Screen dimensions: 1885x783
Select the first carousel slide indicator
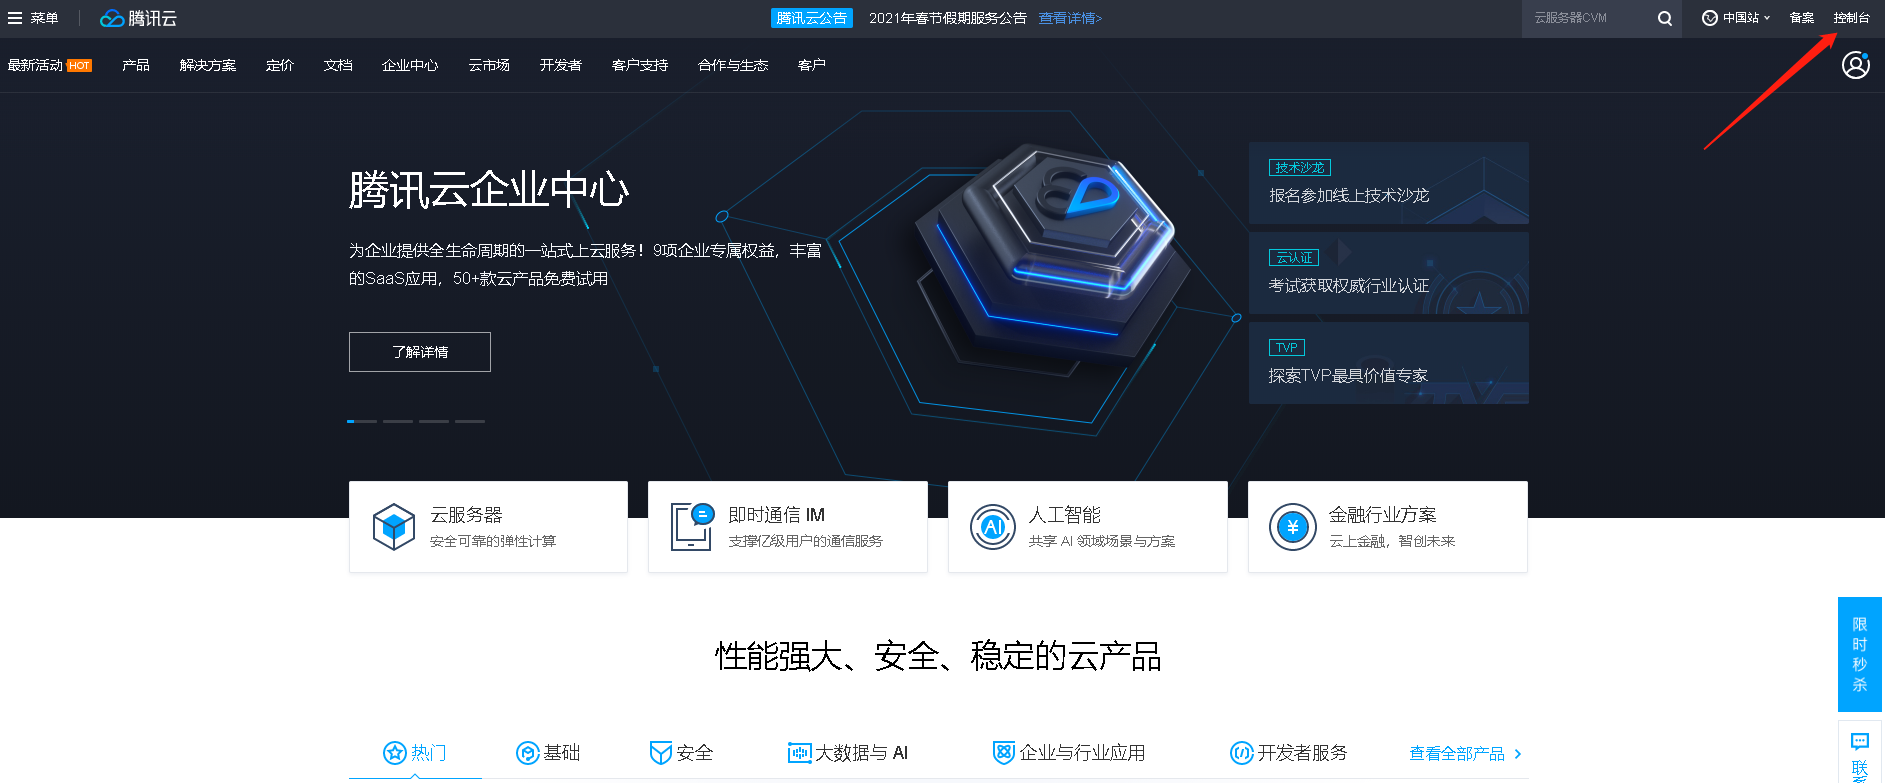point(362,421)
